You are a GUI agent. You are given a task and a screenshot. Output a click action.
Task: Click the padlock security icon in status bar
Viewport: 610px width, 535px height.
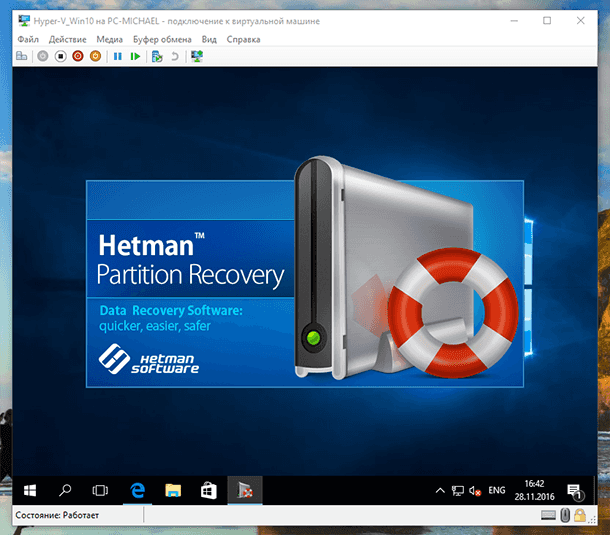pyautogui.click(x=580, y=515)
